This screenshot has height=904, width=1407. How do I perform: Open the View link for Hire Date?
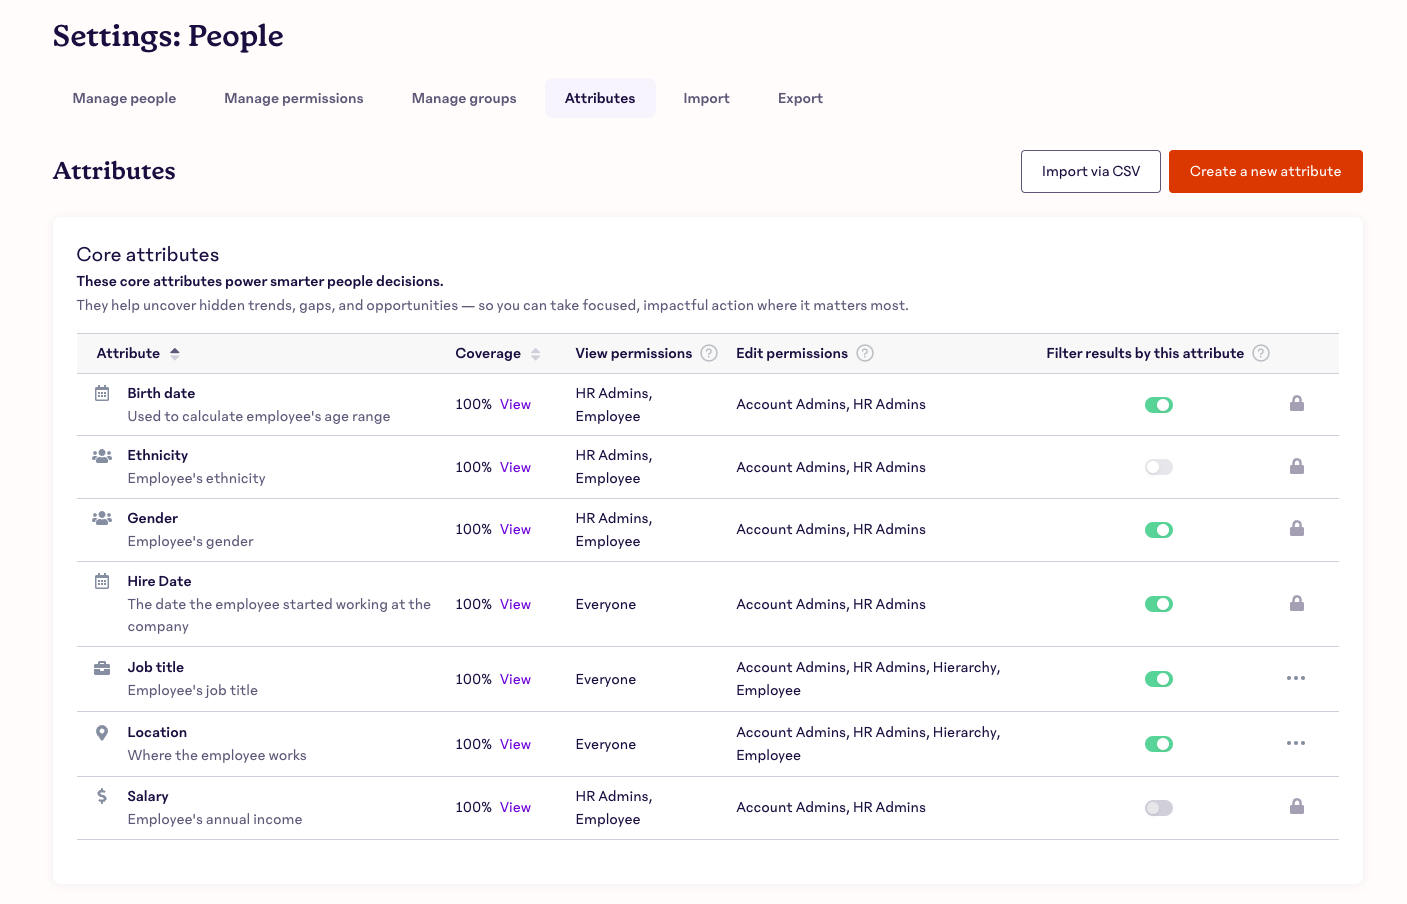click(515, 604)
